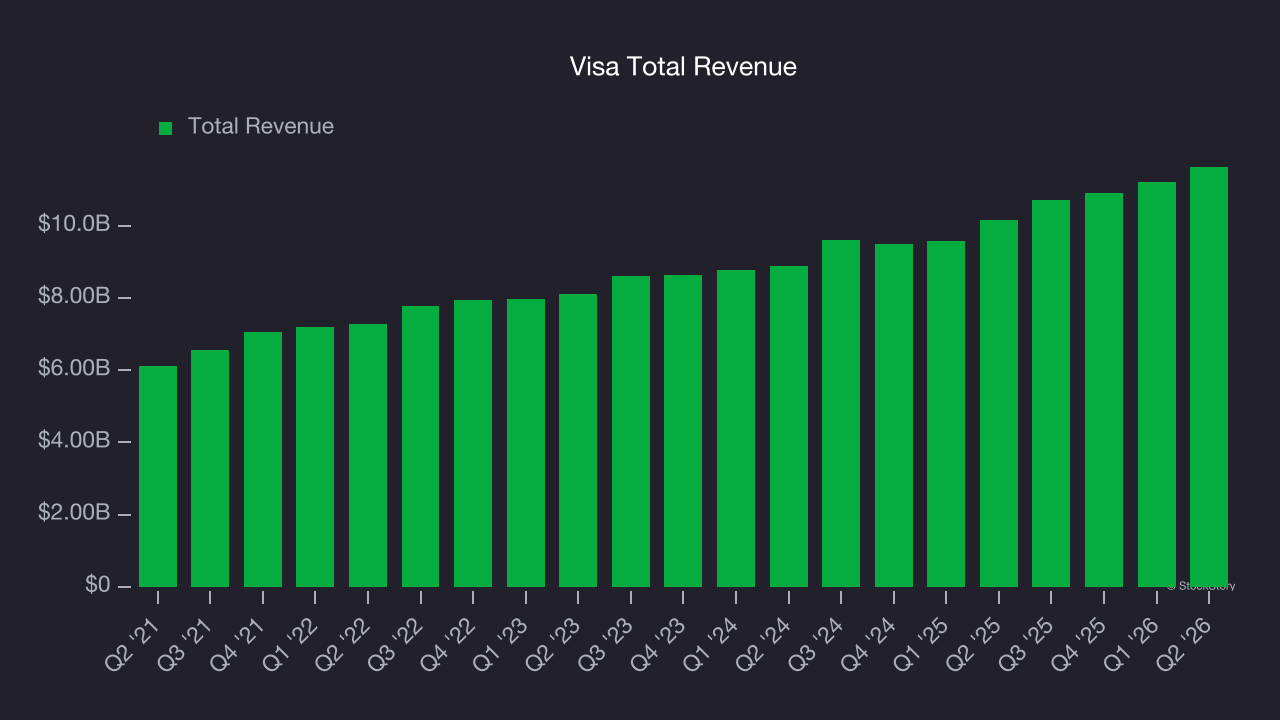
Task: Click the $8.00B y-axis label
Action: (x=74, y=297)
